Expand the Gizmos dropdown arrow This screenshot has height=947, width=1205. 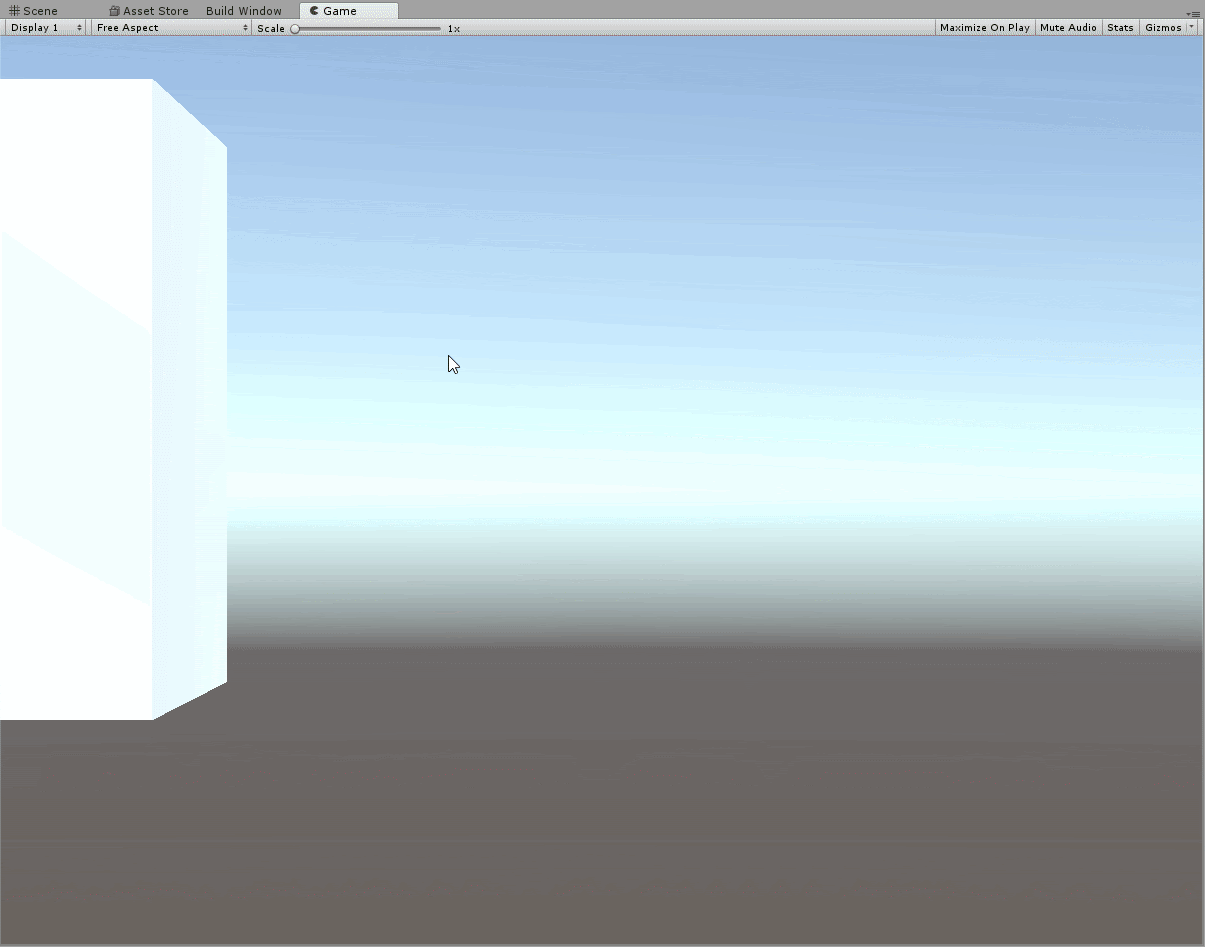point(1190,28)
